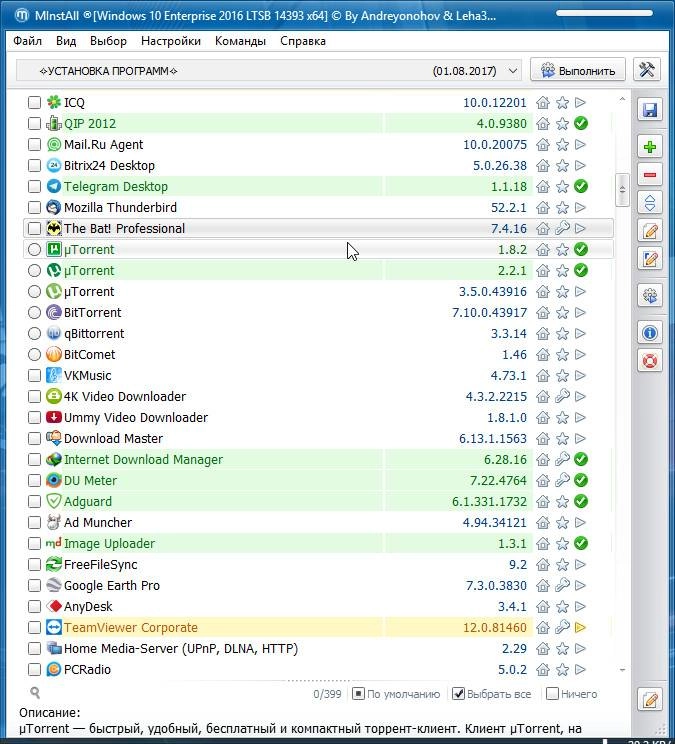
Task: Click the horizontal splitter dots below list
Action: (x=318, y=680)
